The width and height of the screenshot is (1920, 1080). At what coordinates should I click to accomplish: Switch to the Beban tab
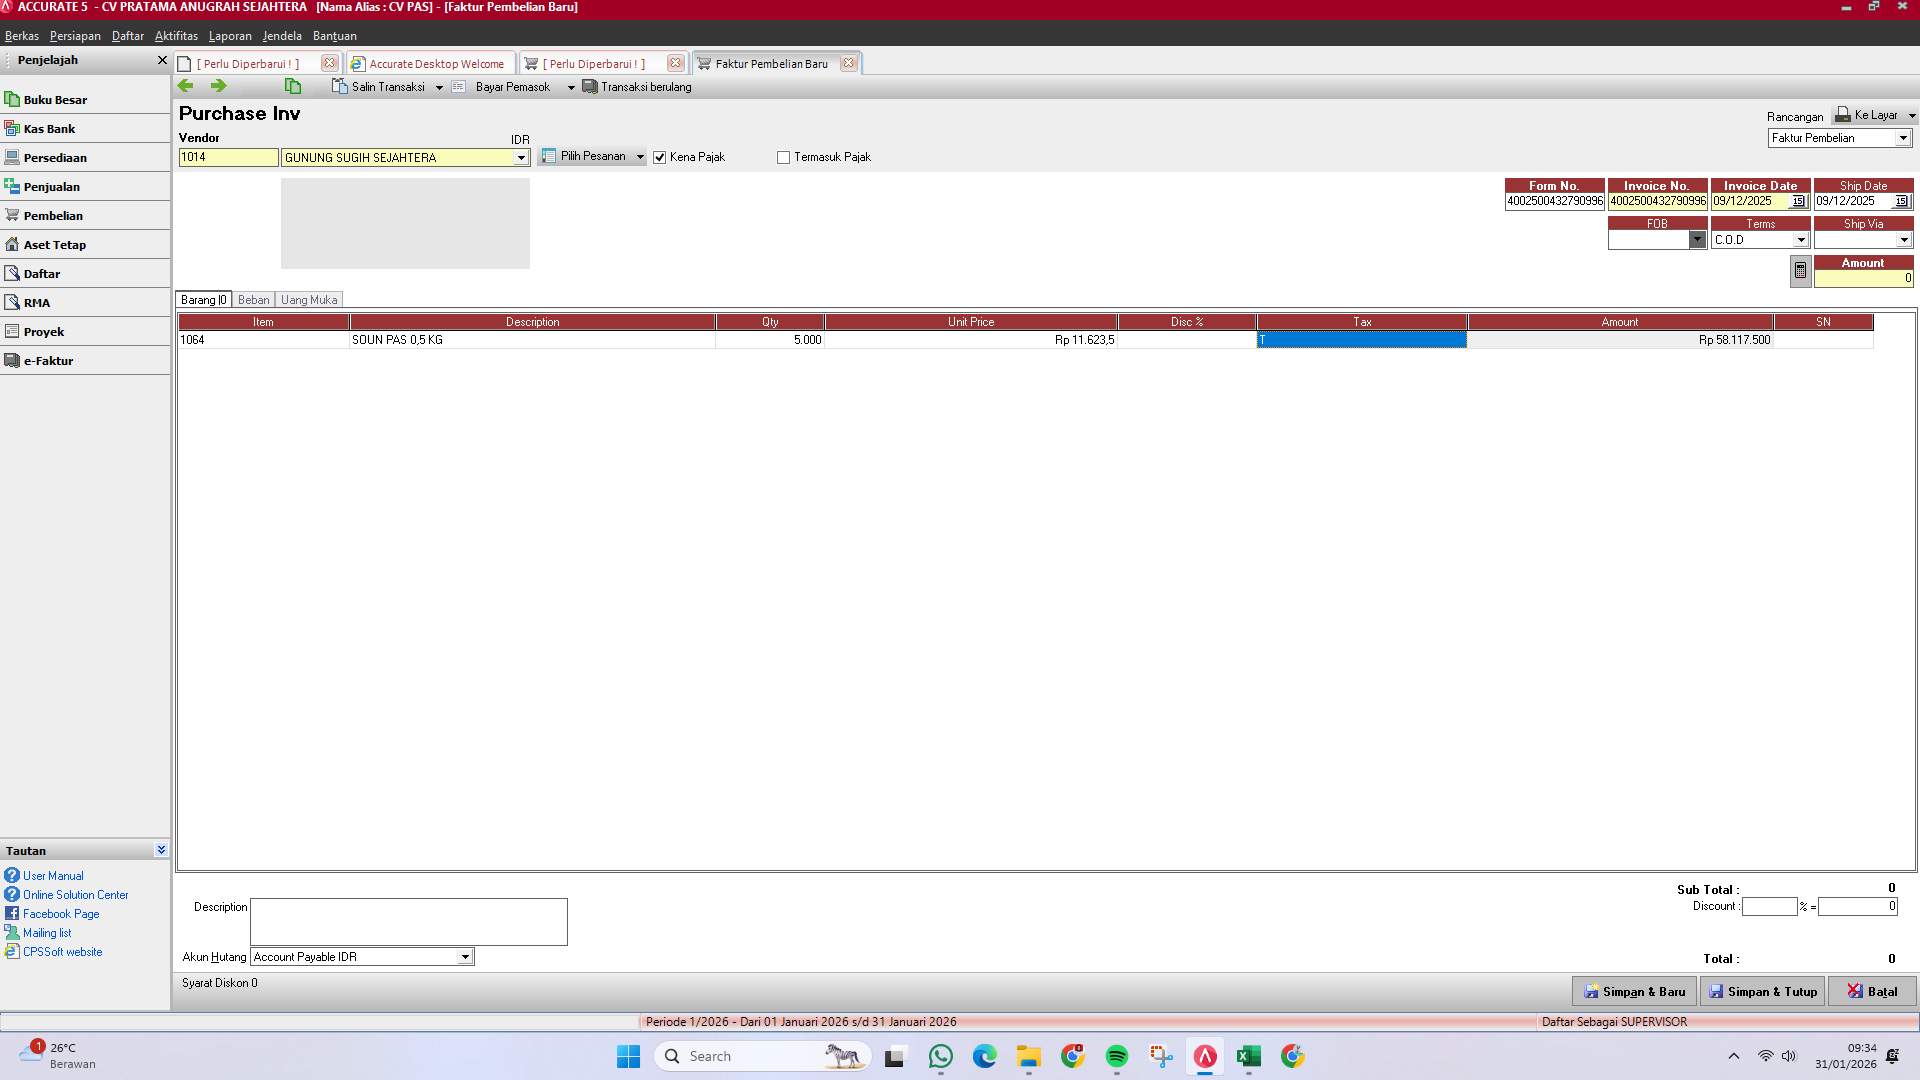[x=253, y=299]
